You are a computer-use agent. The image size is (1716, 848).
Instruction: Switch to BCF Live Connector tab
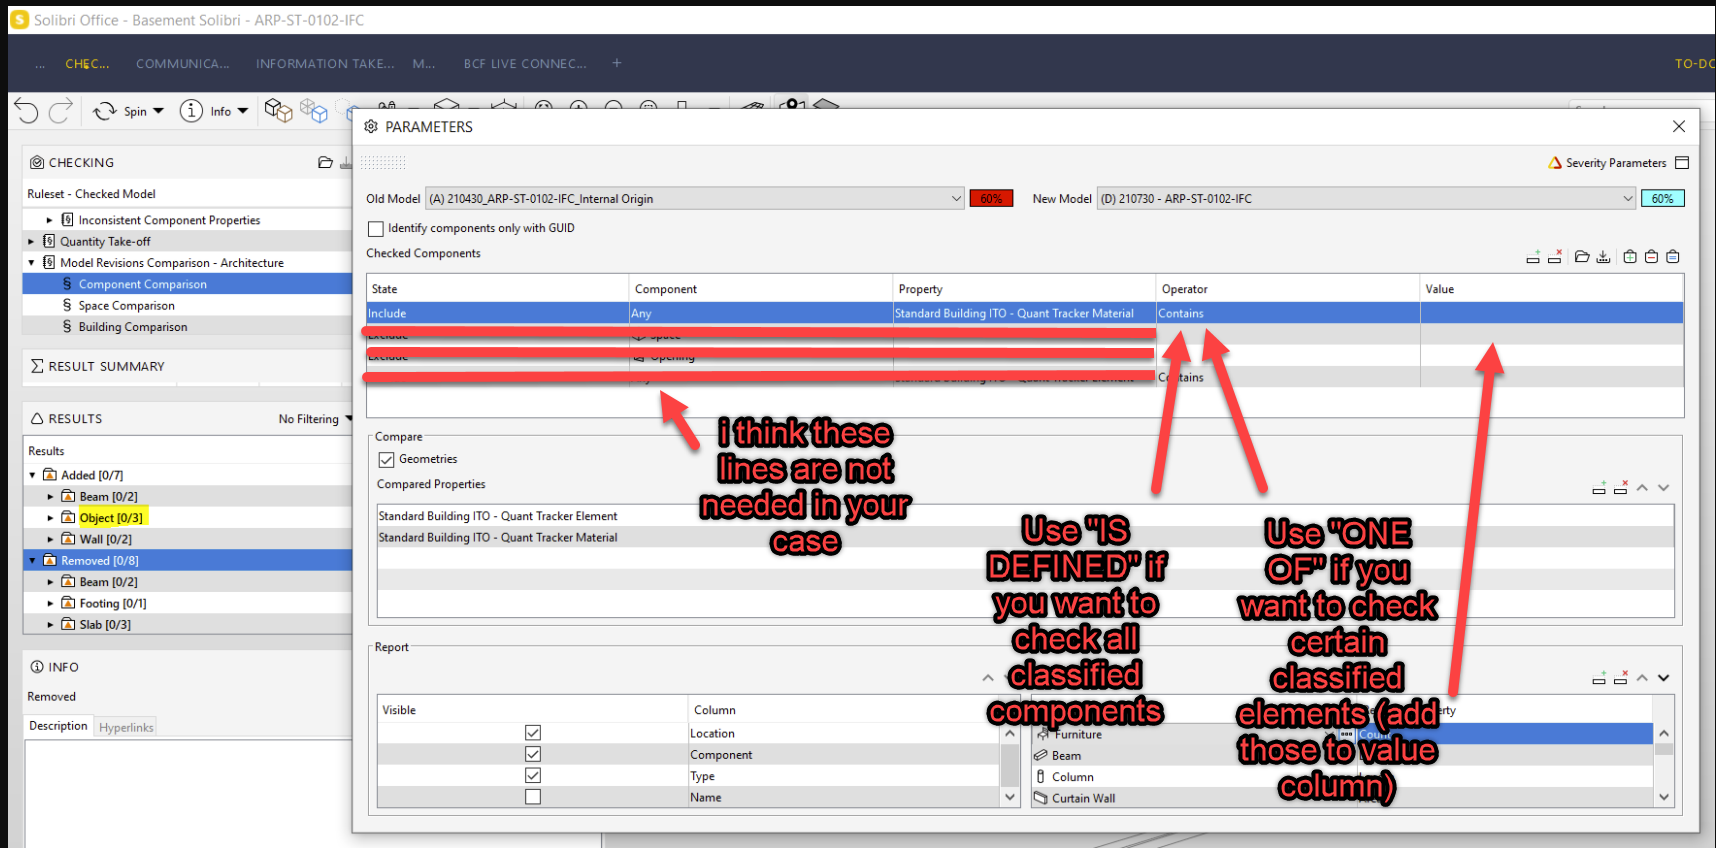pos(525,63)
